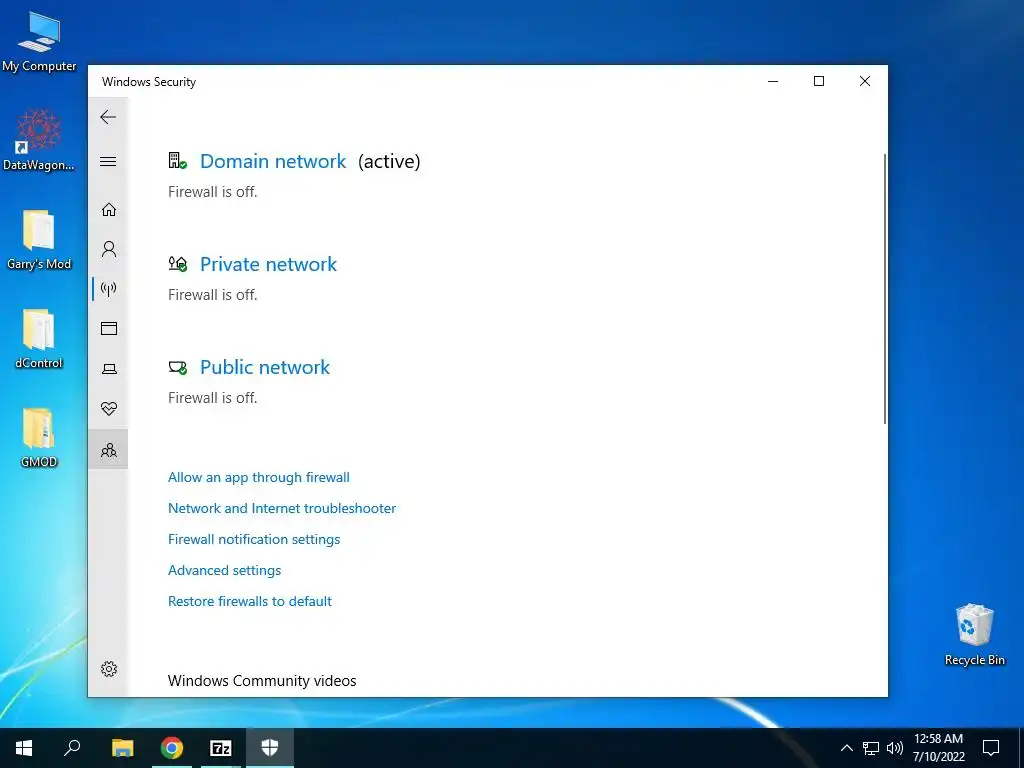
Task: Select dControl folder on desktop
Action: [39, 339]
